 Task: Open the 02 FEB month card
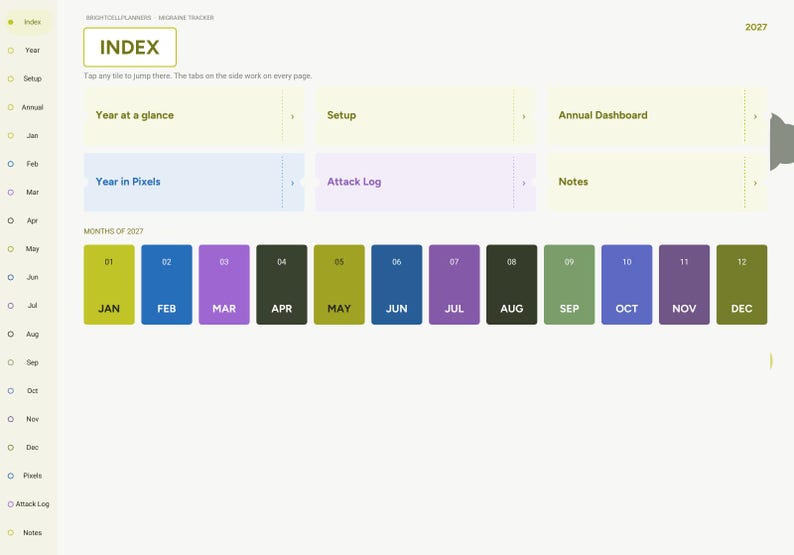coord(167,285)
